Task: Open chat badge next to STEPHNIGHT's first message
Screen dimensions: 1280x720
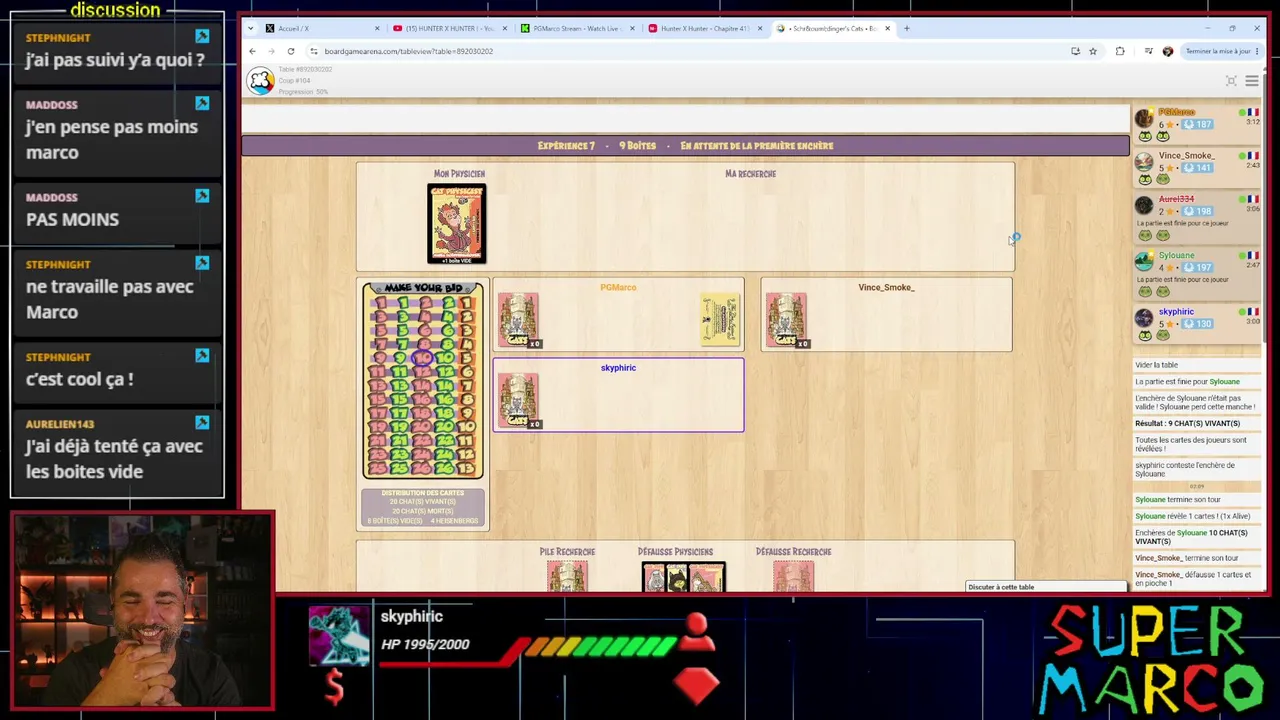Action: point(202,37)
